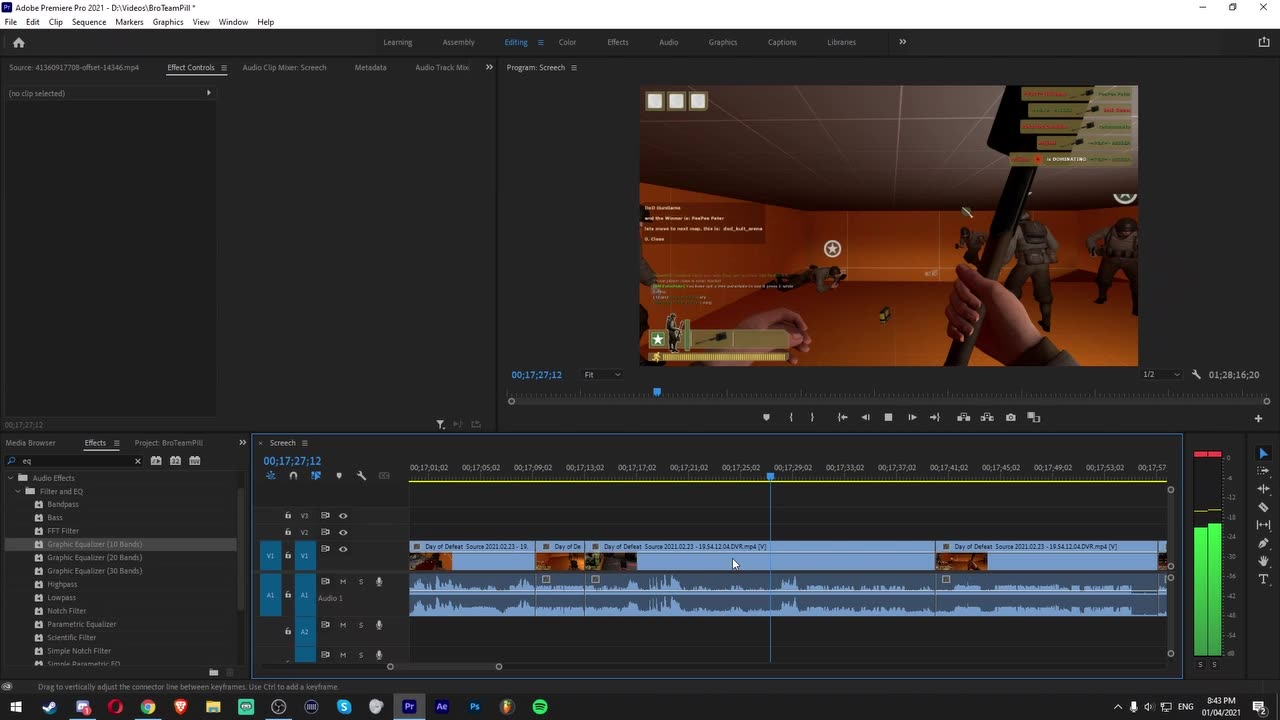Switch to Color workspace

coord(567,42)
